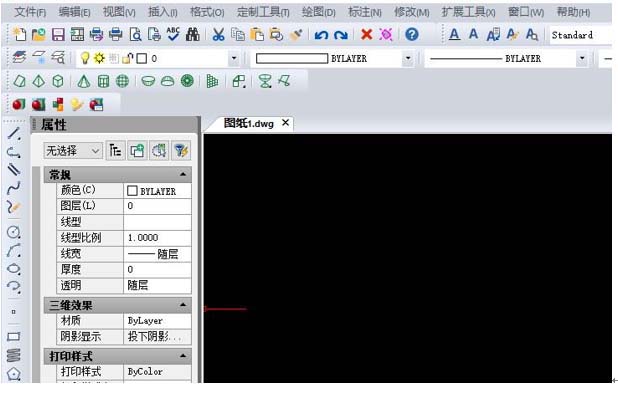This screenshot has width=618, height=394.
Task: Switch to the 图纸1.dwg tab
Action: [248, 123]
